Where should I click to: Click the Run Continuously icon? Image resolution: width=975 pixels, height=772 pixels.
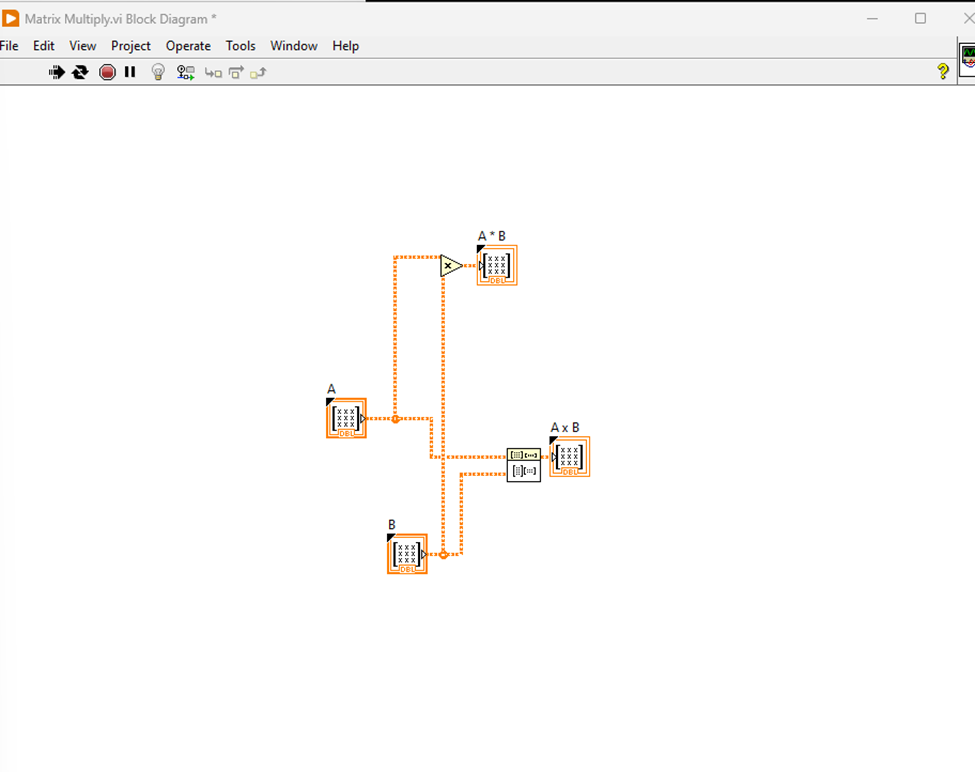(x=80, y=72)
